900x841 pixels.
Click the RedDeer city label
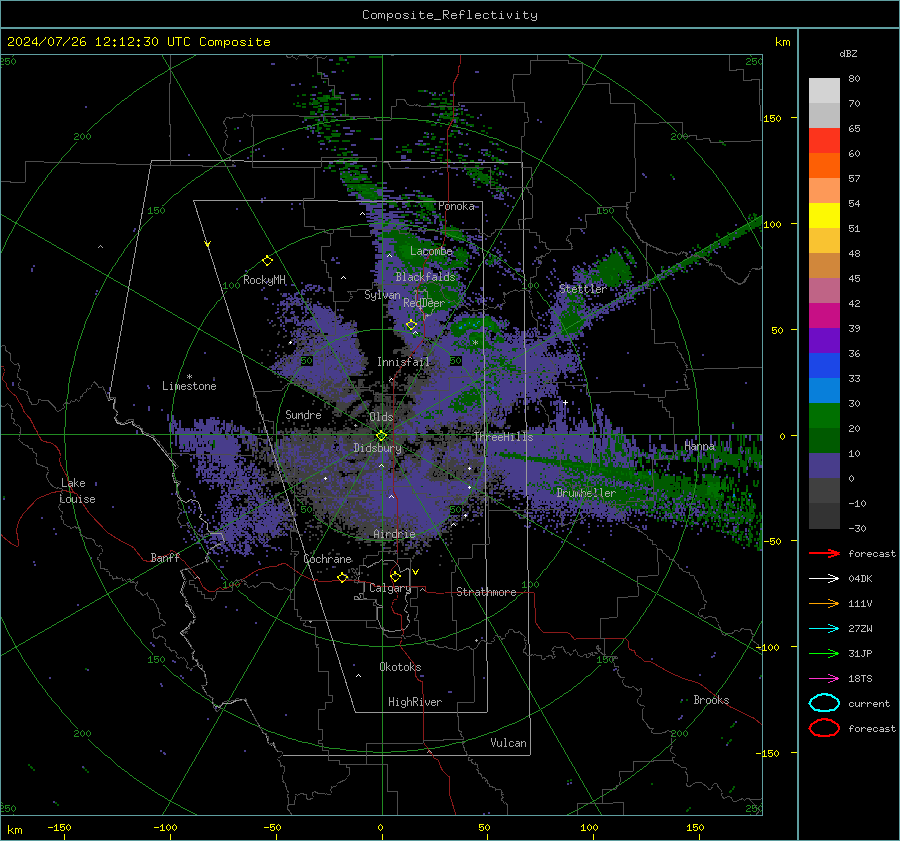click(424, 303)
